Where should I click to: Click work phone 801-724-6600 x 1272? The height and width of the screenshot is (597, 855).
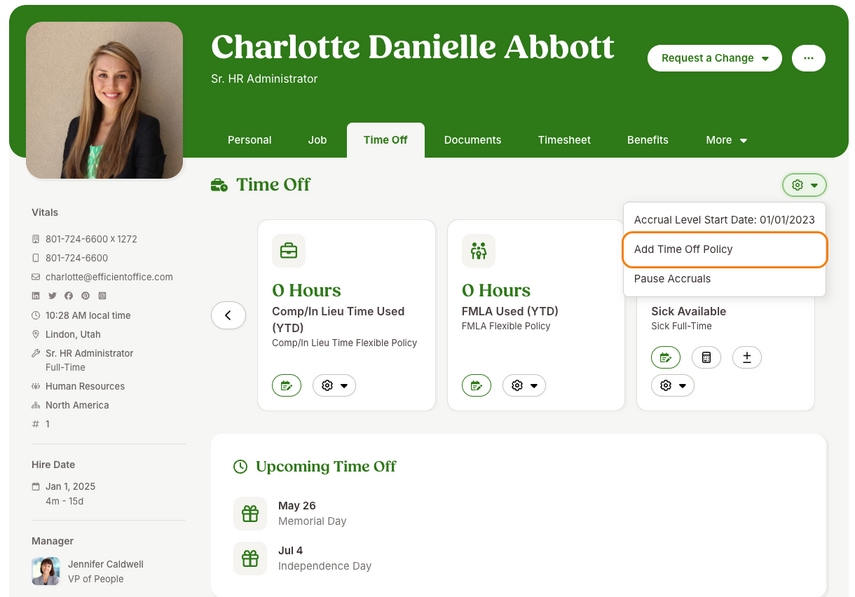click(x=91, y=239)
